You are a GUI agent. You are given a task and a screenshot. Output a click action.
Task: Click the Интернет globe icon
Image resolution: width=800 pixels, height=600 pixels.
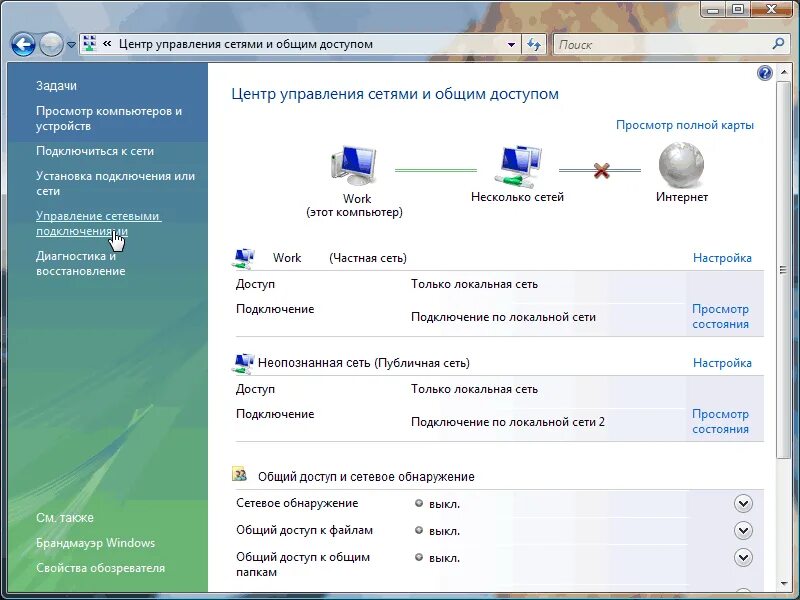[681, 165]
